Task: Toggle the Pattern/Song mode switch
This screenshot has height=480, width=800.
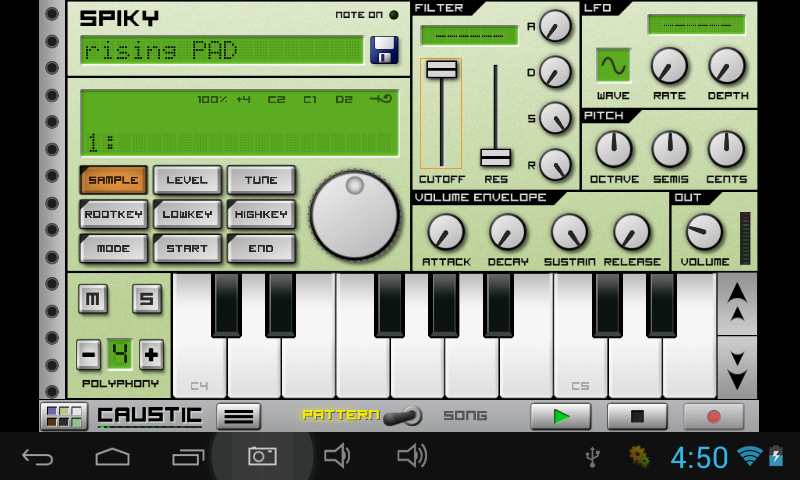Action: [403, 416]
